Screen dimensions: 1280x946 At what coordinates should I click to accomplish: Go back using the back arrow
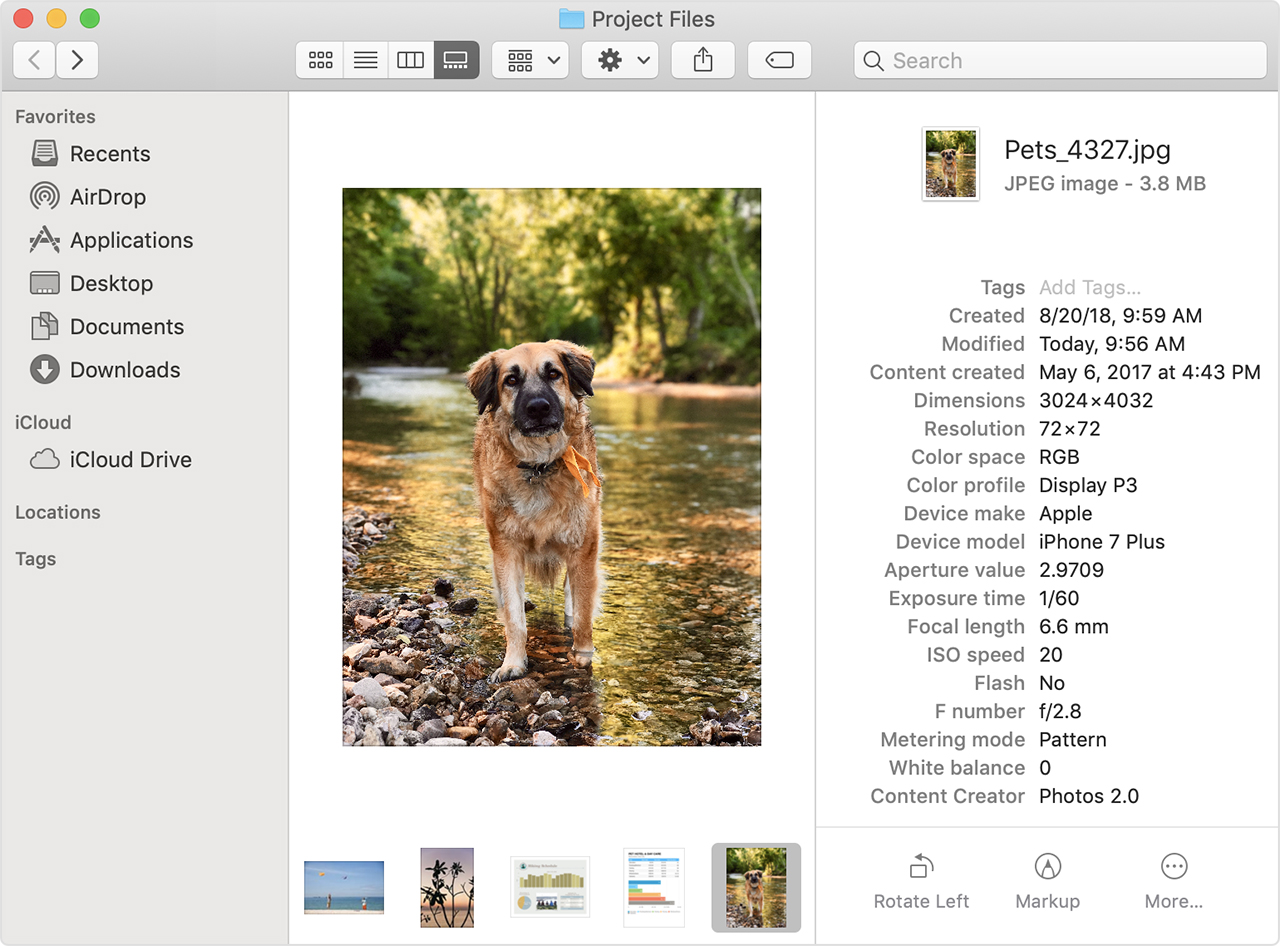pos(33,60)
